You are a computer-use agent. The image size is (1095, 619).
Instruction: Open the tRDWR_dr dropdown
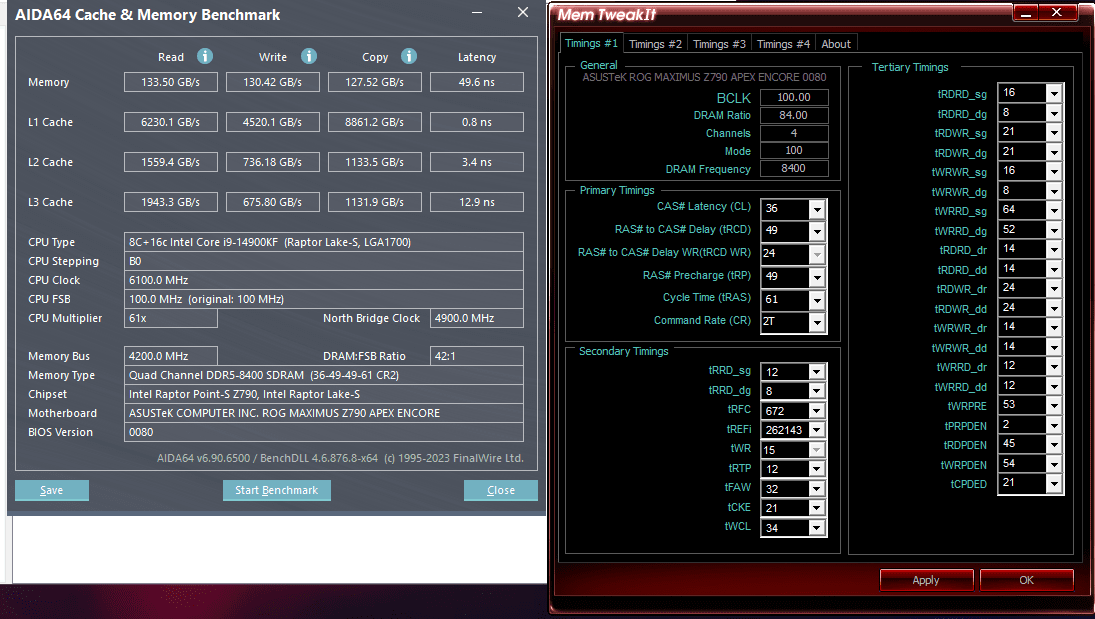pos(1054,289)
